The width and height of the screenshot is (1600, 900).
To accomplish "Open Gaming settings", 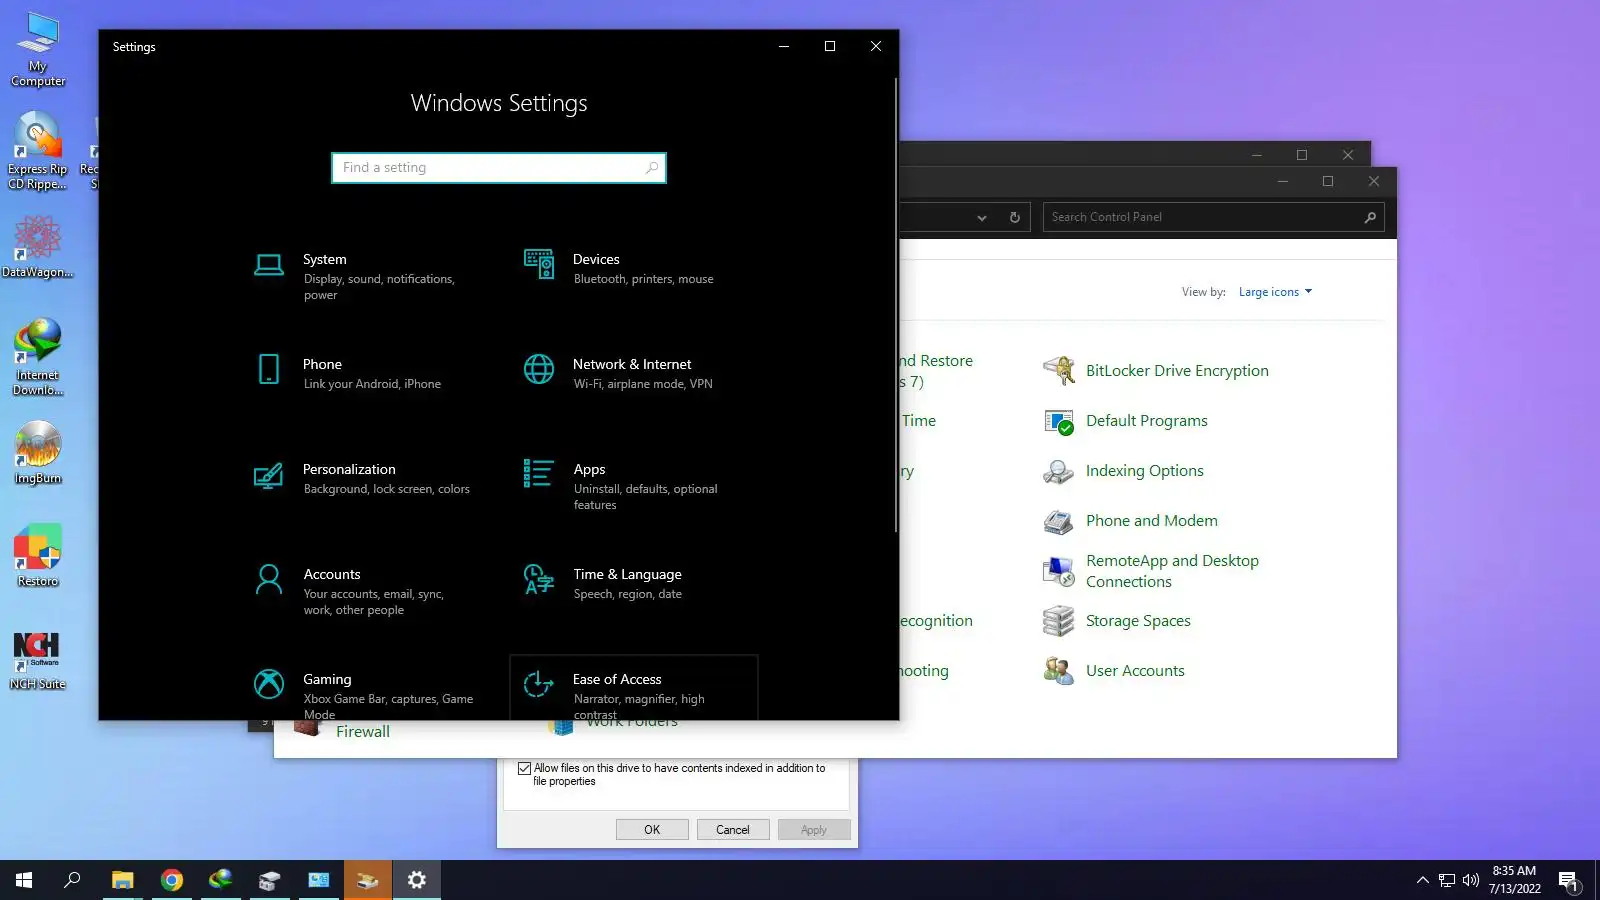I will coord(364,688).
